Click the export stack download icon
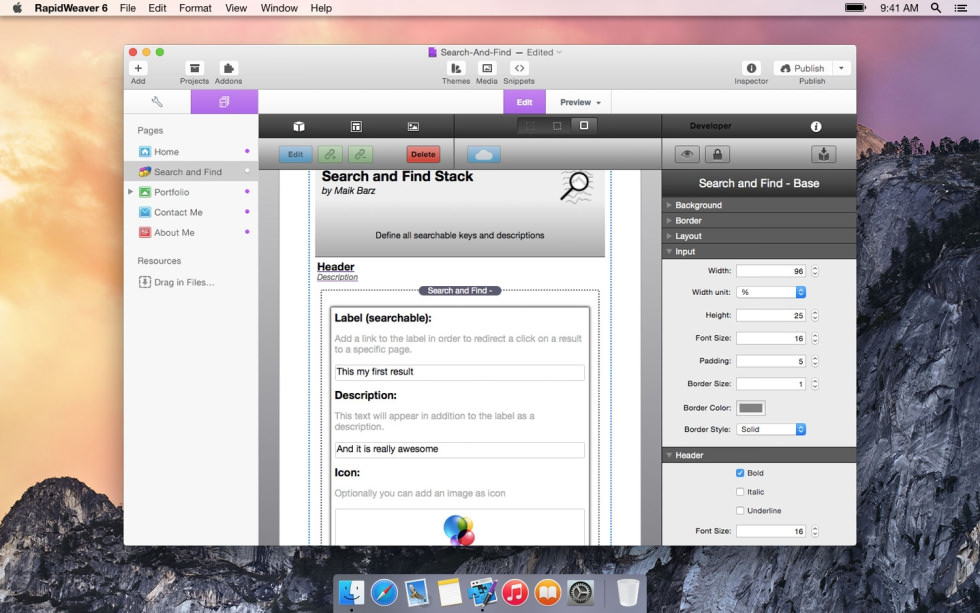 (824, 154)
